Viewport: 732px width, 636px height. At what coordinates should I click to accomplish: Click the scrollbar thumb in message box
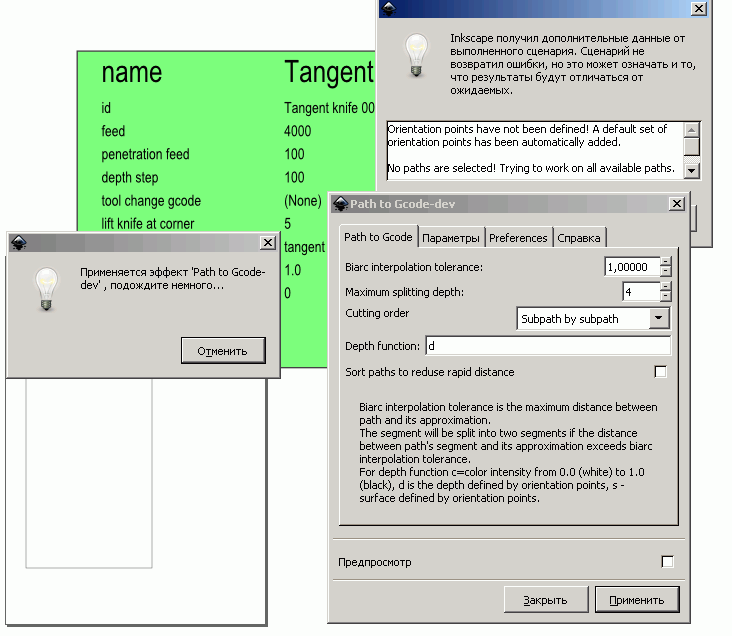click(x=691, y=147)
